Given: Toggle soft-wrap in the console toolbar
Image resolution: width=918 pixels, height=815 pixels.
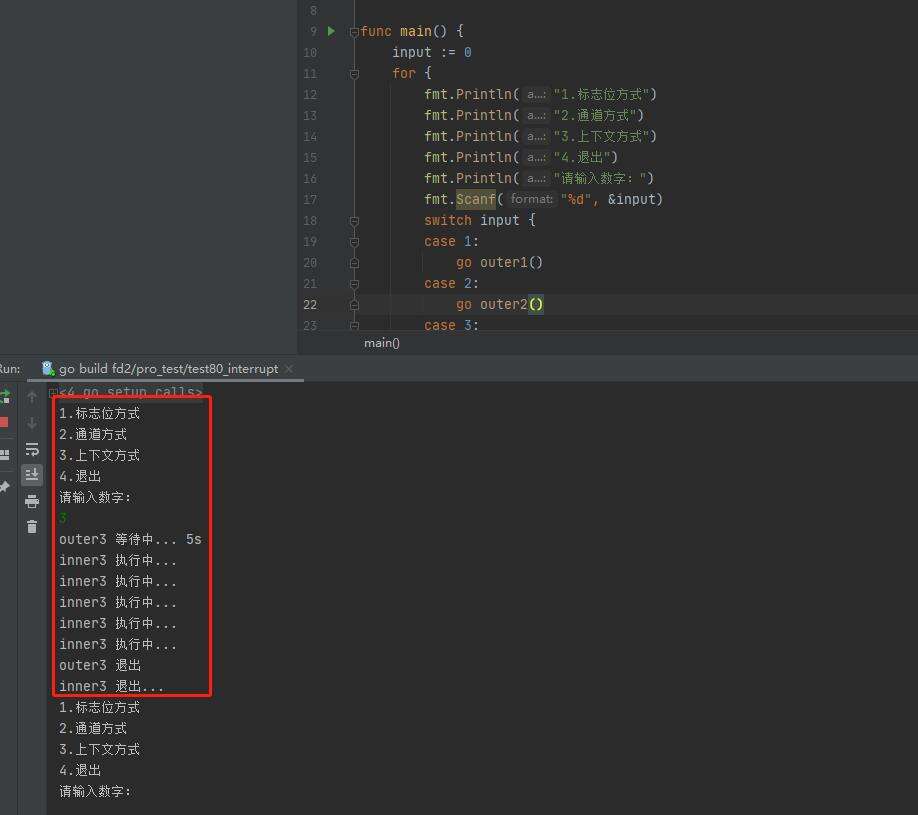Looking at the screenshot, I should (32, 449).
